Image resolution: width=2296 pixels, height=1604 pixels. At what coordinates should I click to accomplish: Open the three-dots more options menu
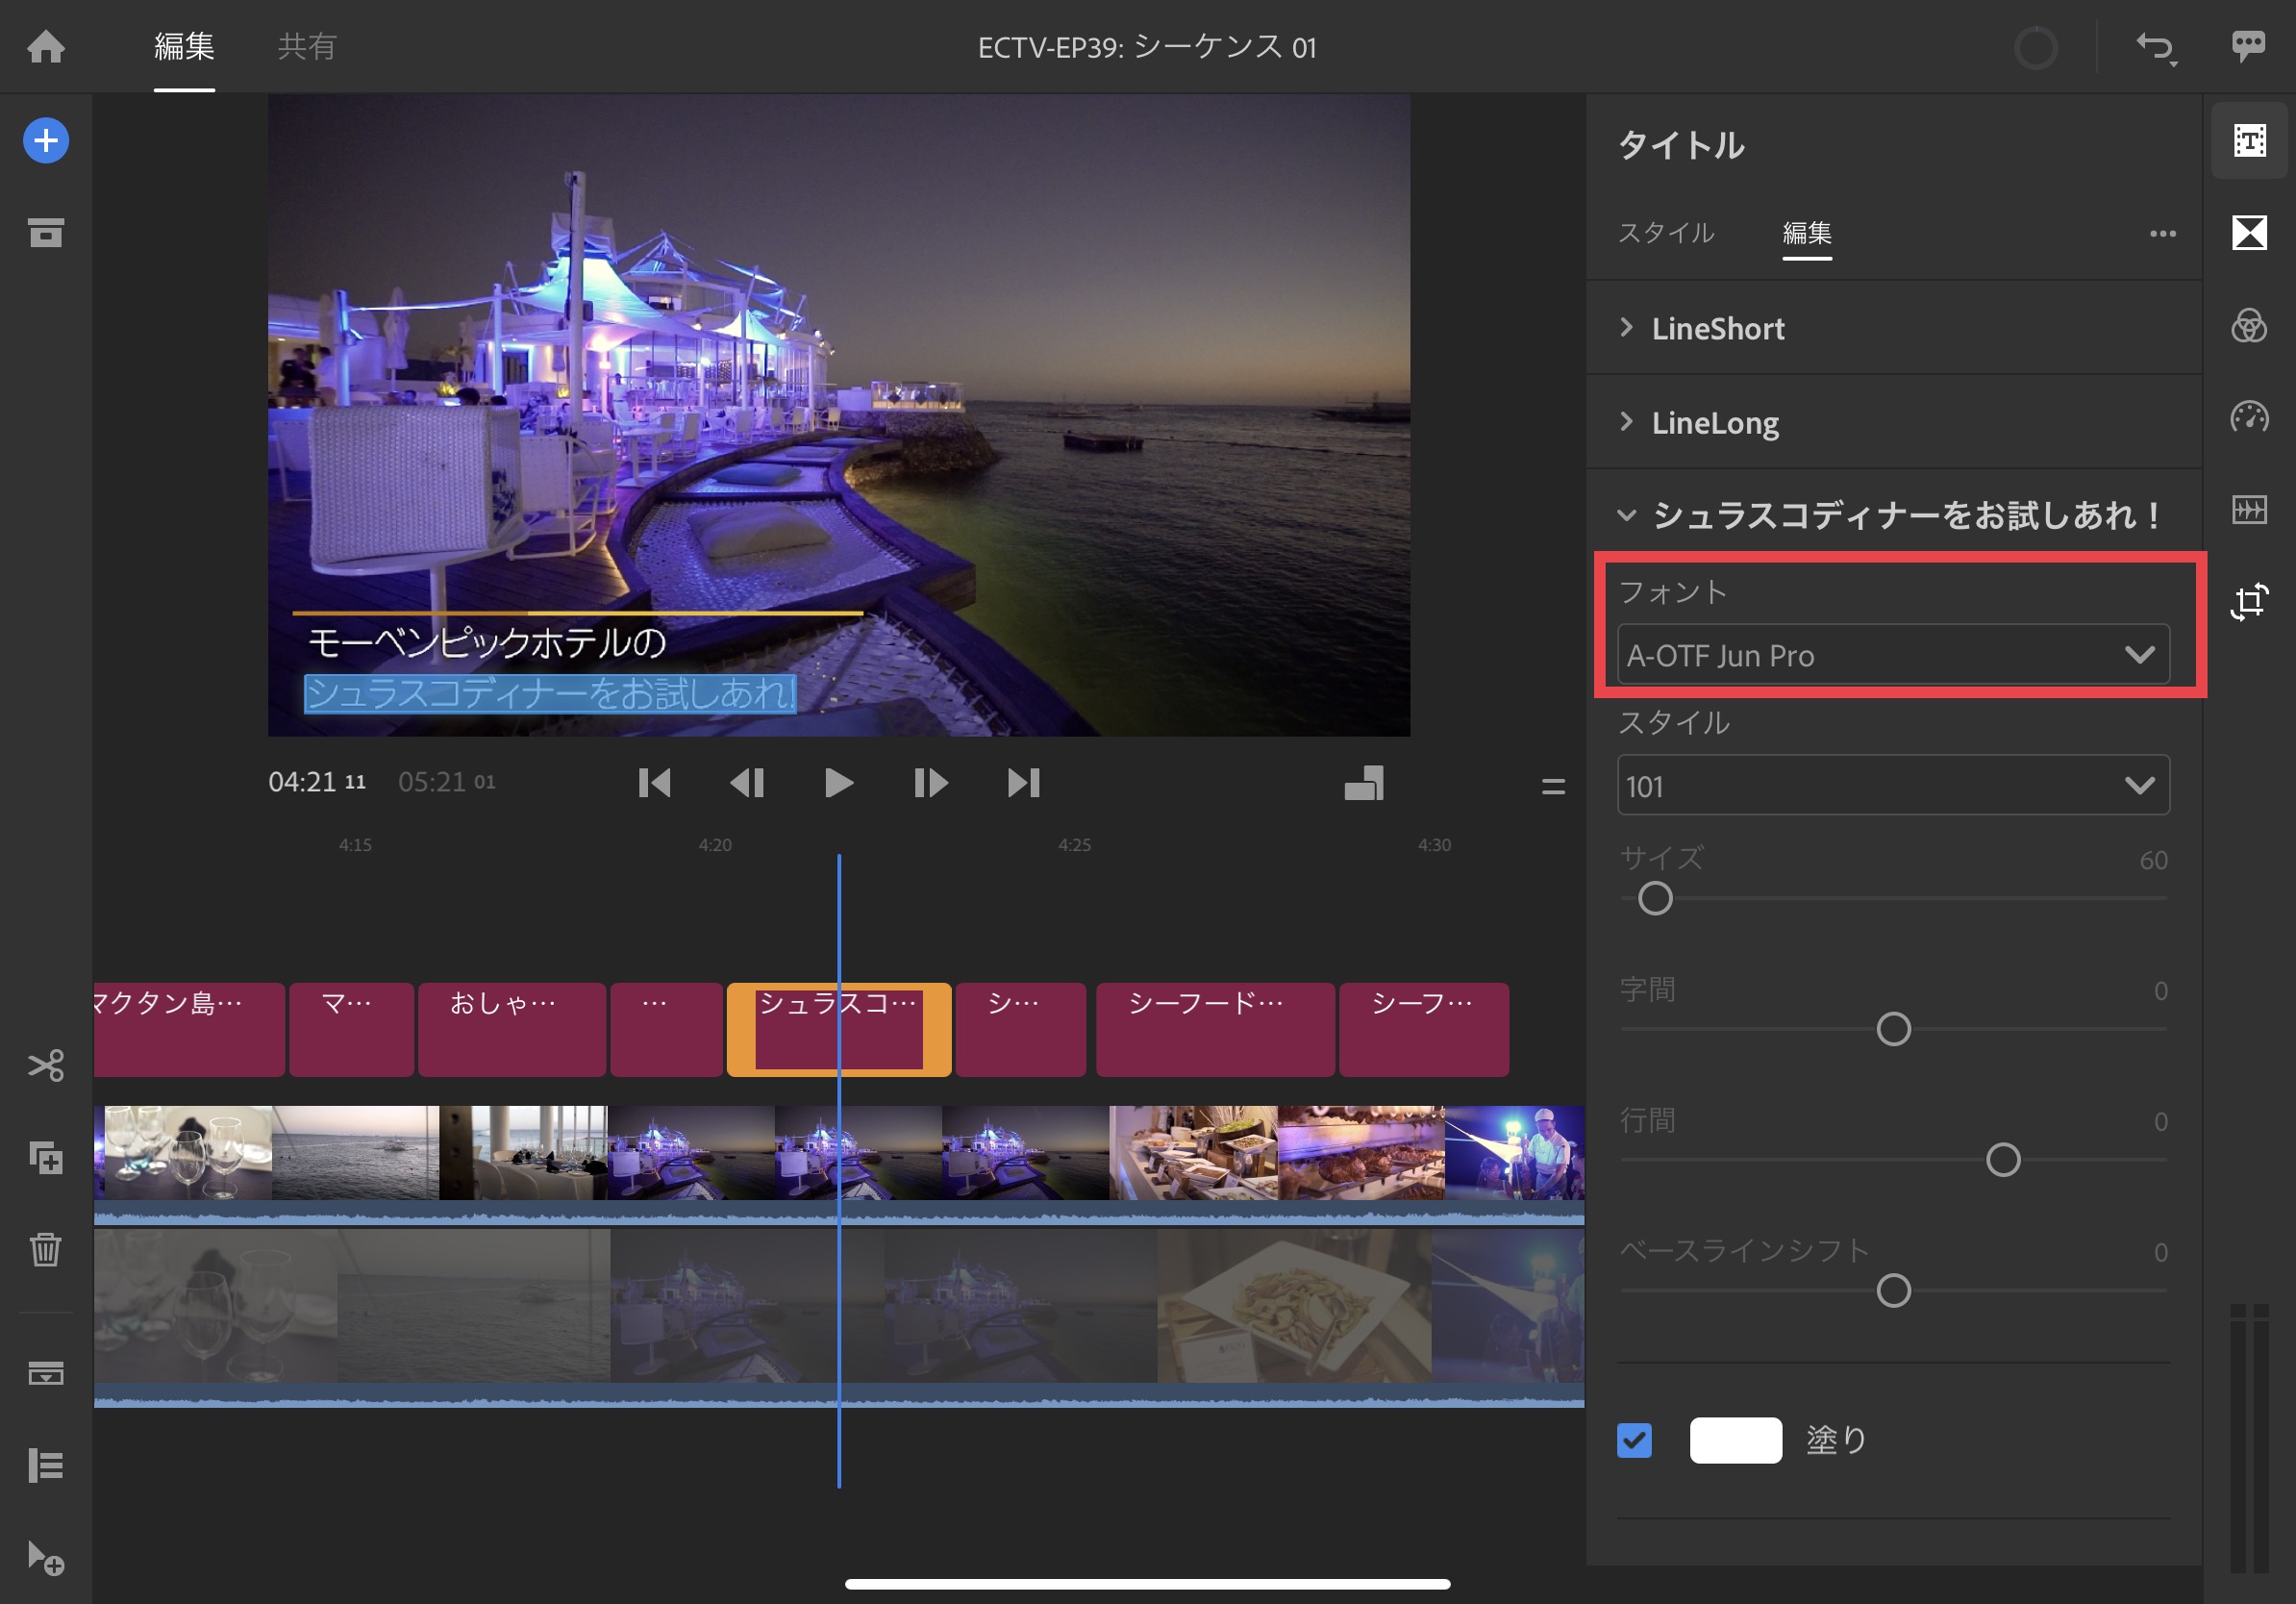point(2162,233)
